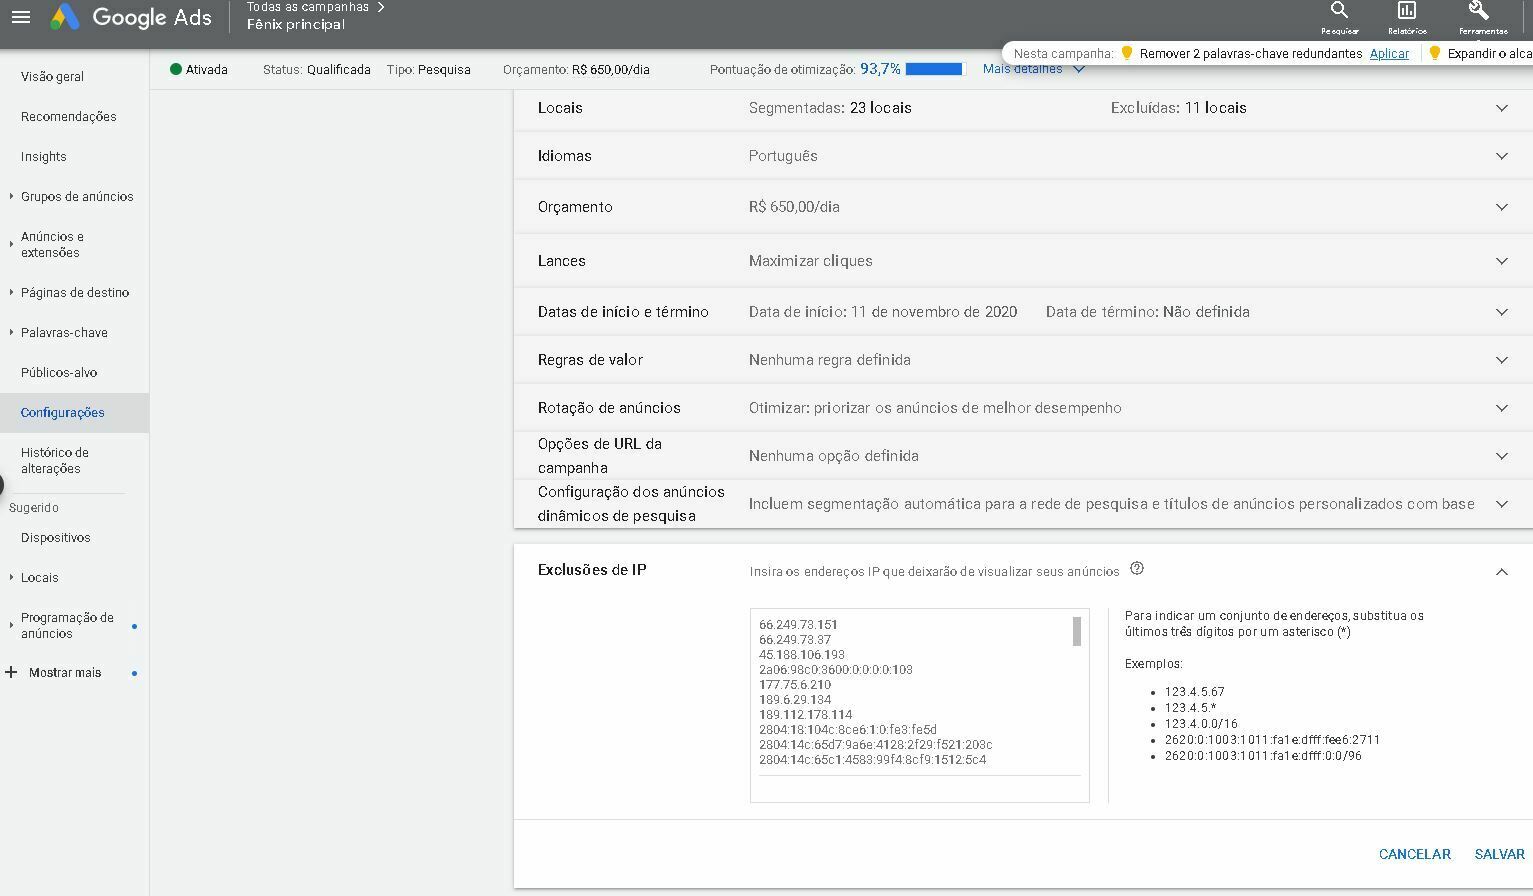The image size is (1533, 896).
Task: Click the IP entry 66.249.73.151
Action: (x=798, y=624)
